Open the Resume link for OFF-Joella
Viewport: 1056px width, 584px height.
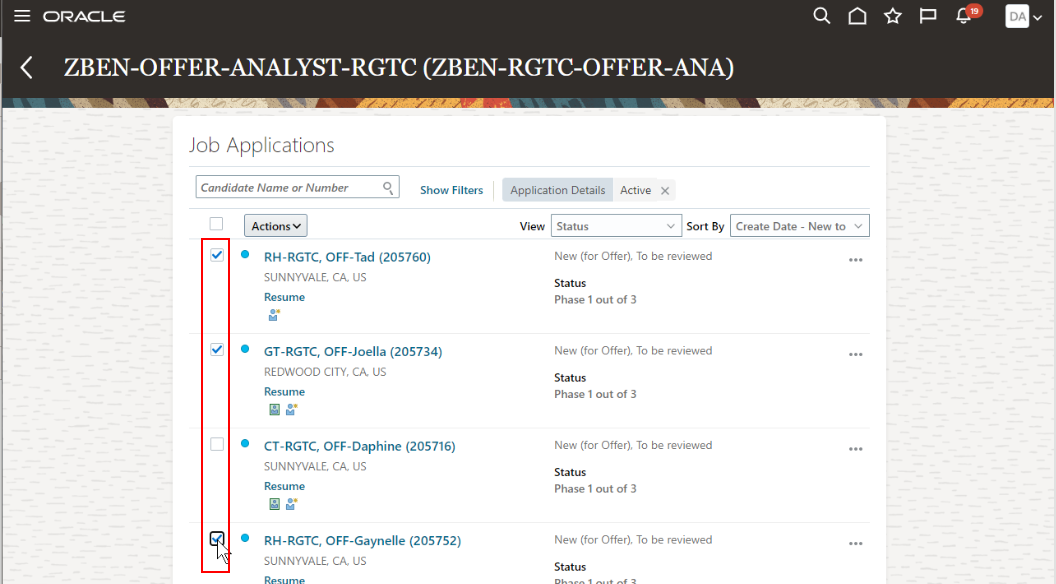284,391
